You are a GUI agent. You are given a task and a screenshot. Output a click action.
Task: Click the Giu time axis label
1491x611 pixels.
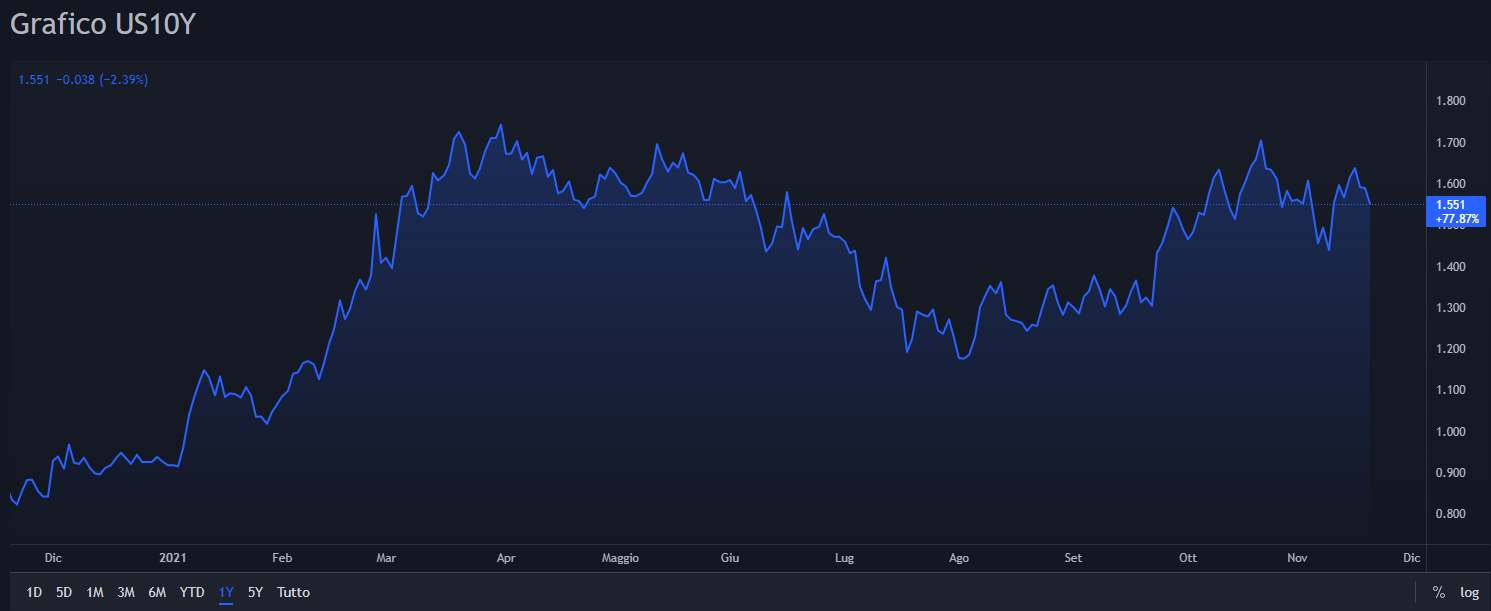click(730, 558)
